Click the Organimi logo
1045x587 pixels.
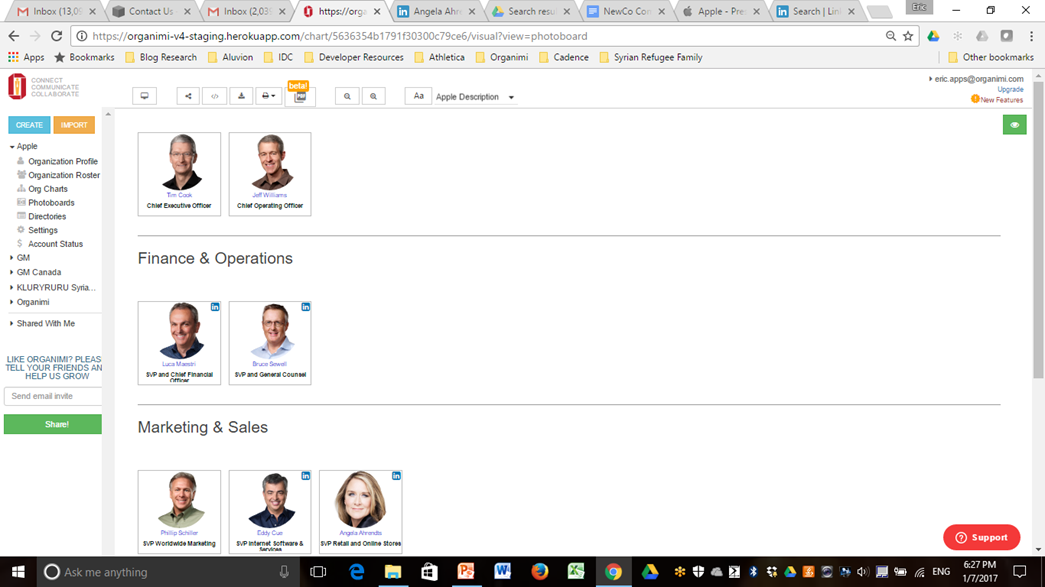pos(17,87)
